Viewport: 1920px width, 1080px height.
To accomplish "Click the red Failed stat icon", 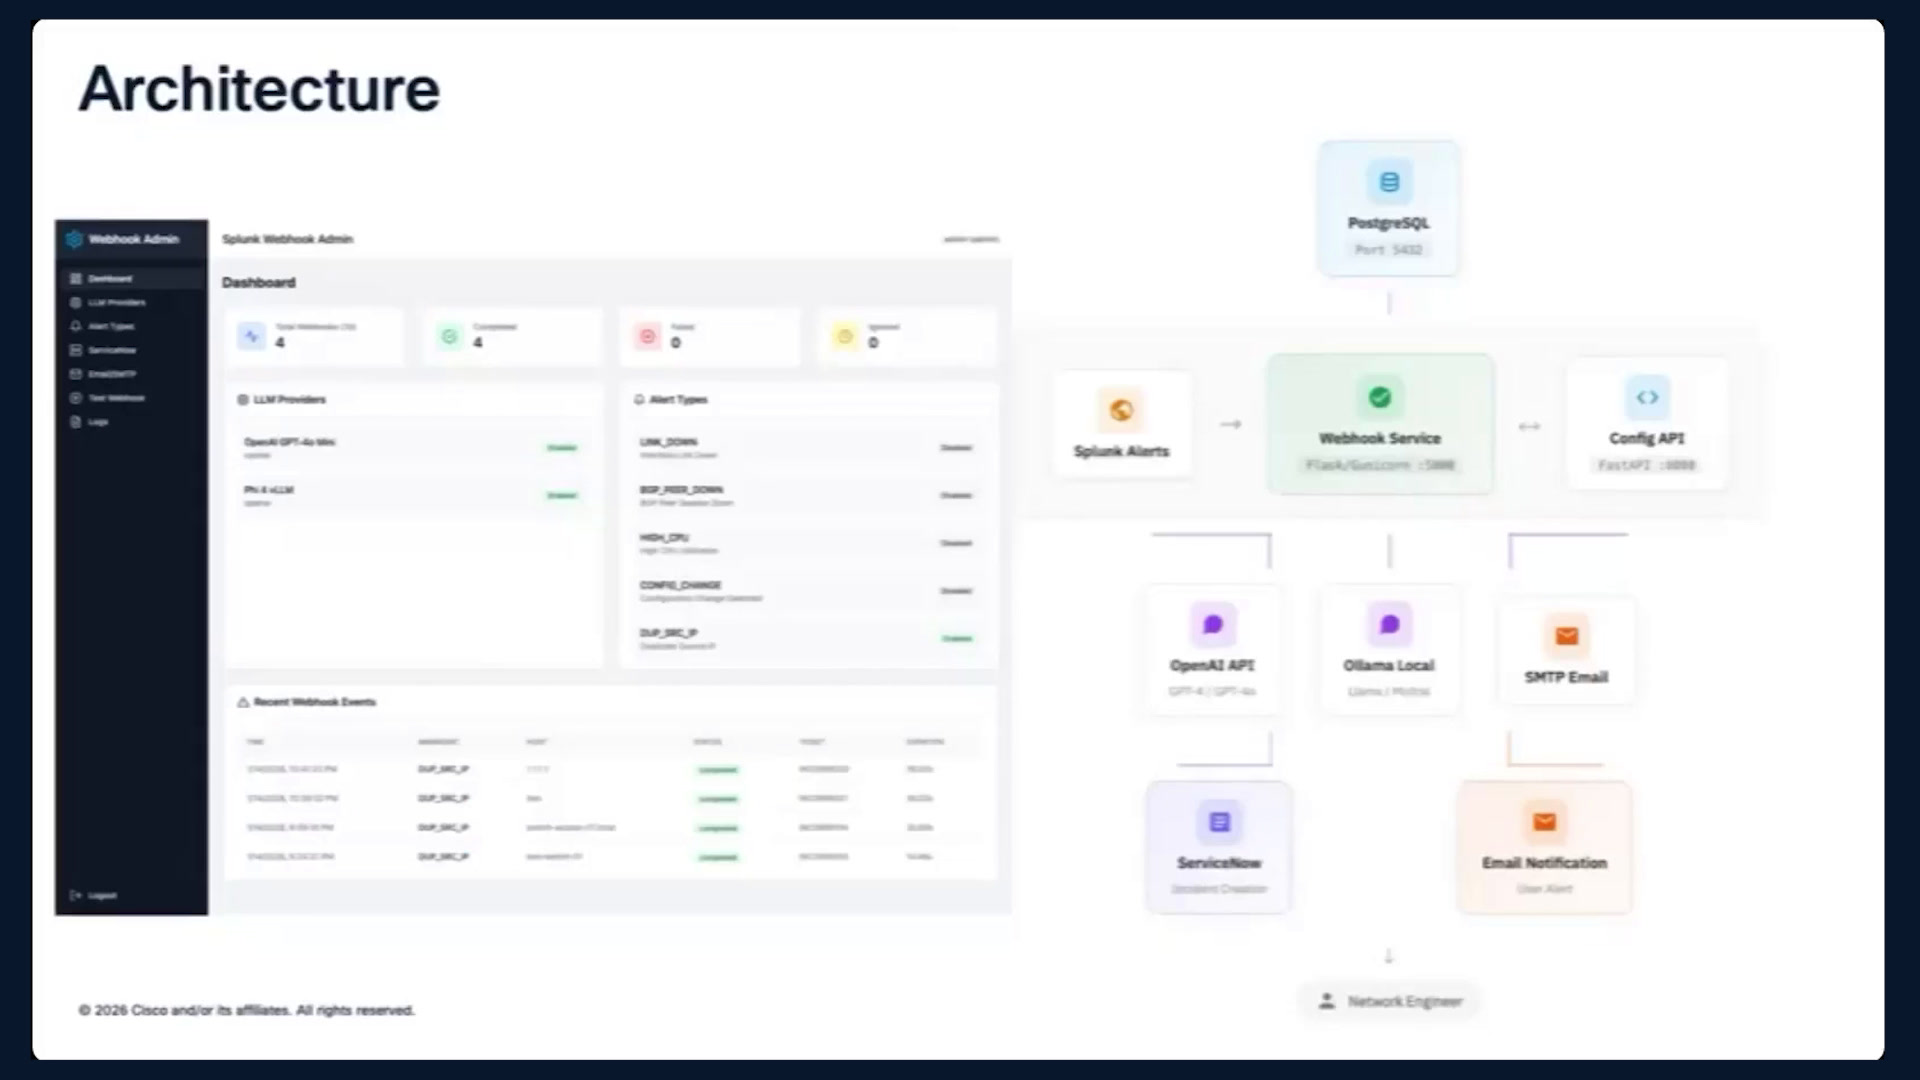I will click(648, 336).
